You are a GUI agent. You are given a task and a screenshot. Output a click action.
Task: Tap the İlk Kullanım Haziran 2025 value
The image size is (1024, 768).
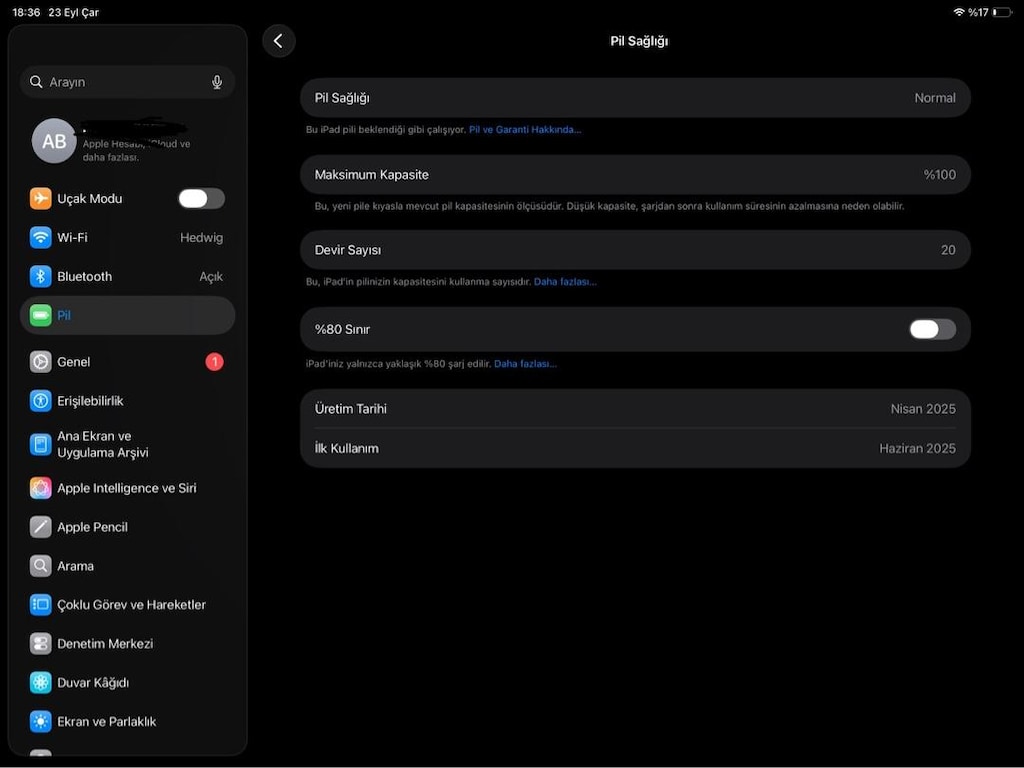pos(917,449)
